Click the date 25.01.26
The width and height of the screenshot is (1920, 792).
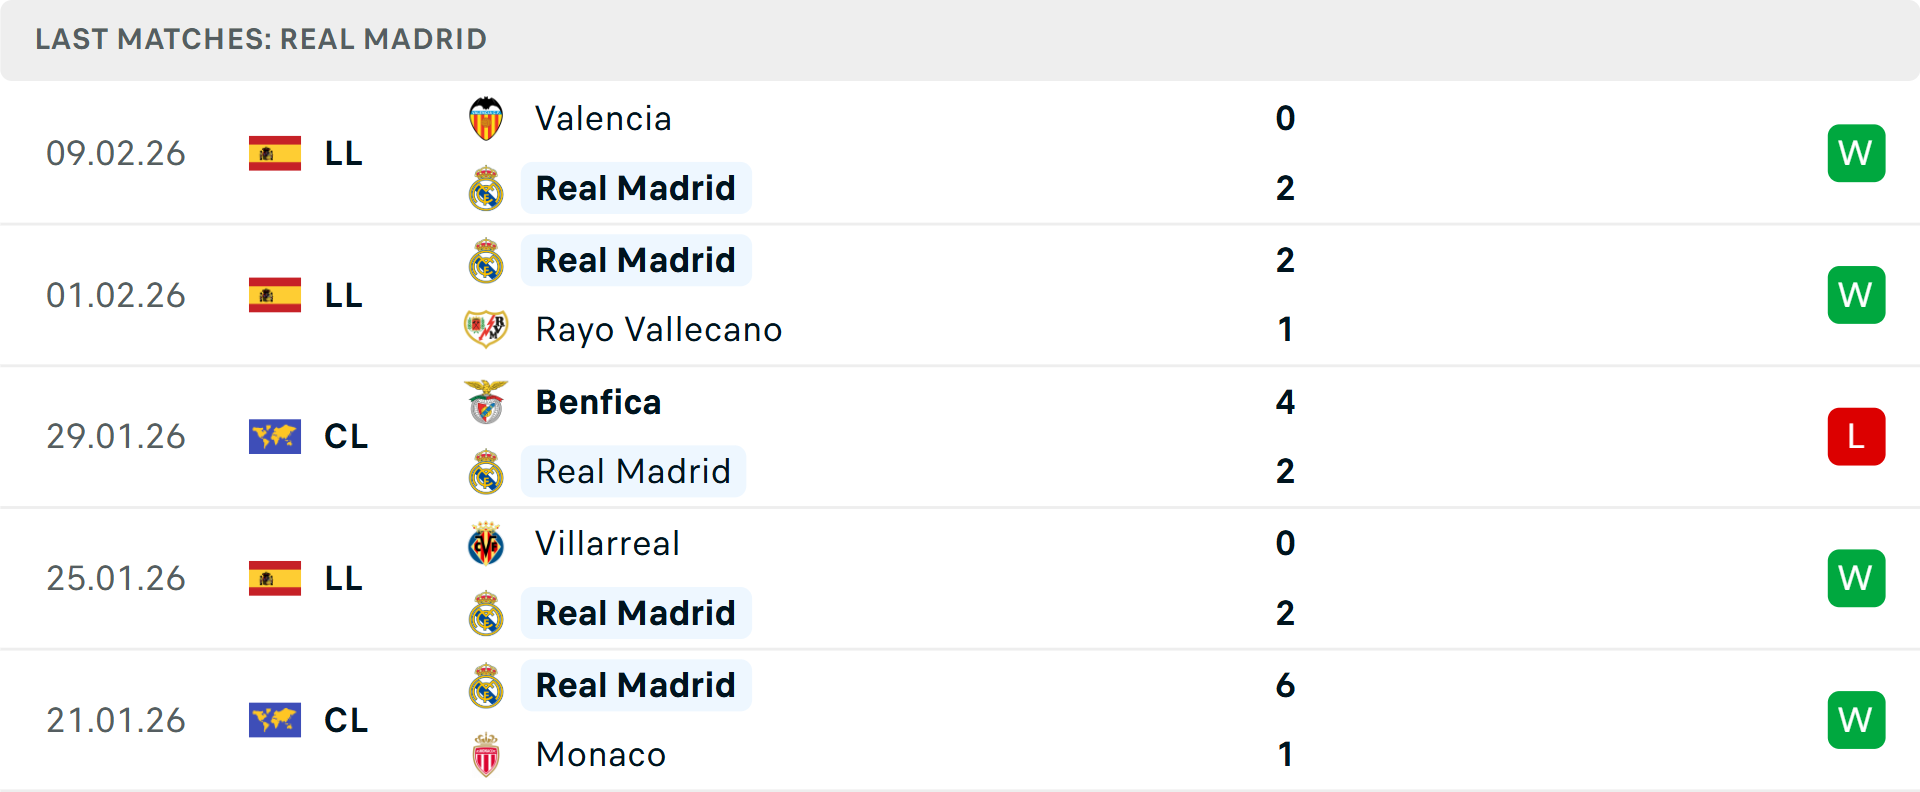pyautogui.click(x=115, y=578)
